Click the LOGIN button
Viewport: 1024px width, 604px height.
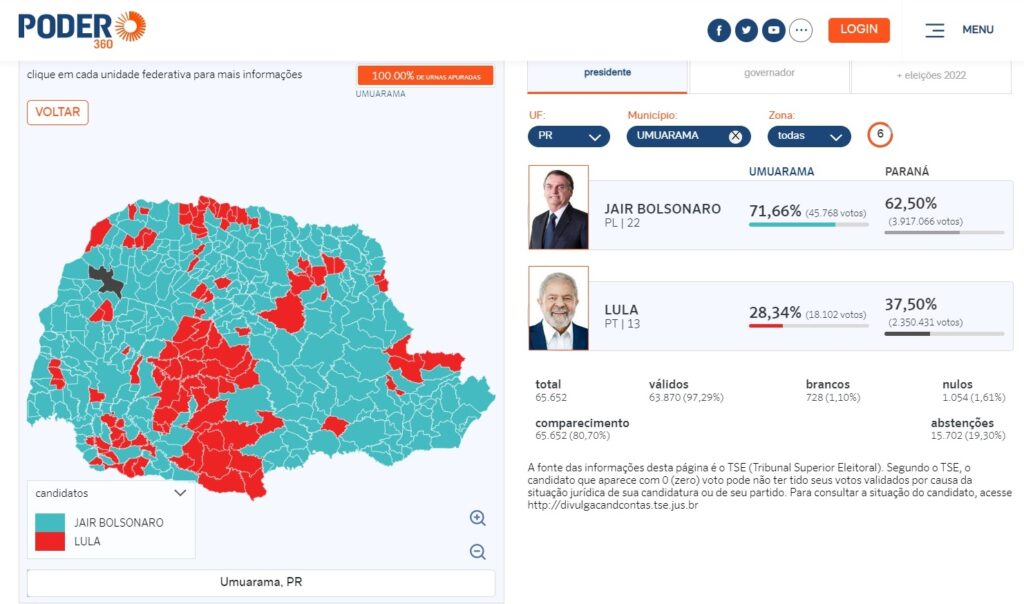click(x=859, y=30)
